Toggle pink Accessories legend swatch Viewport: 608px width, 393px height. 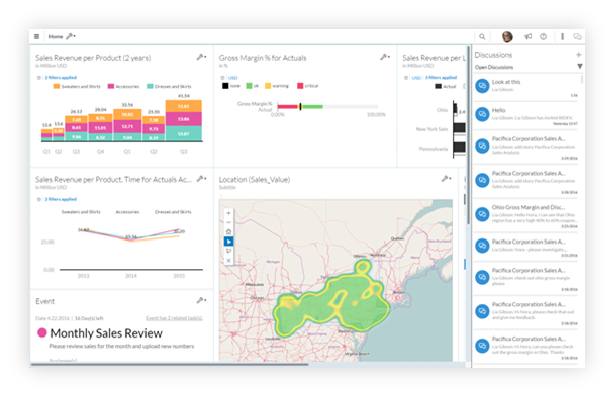[111, 86]
